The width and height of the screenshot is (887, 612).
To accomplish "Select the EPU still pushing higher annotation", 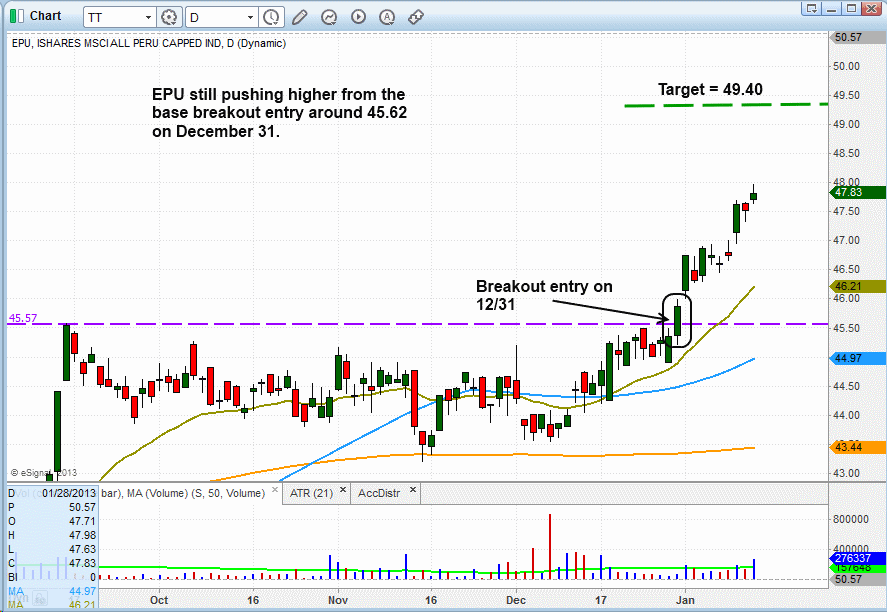I will click(279, 113).
